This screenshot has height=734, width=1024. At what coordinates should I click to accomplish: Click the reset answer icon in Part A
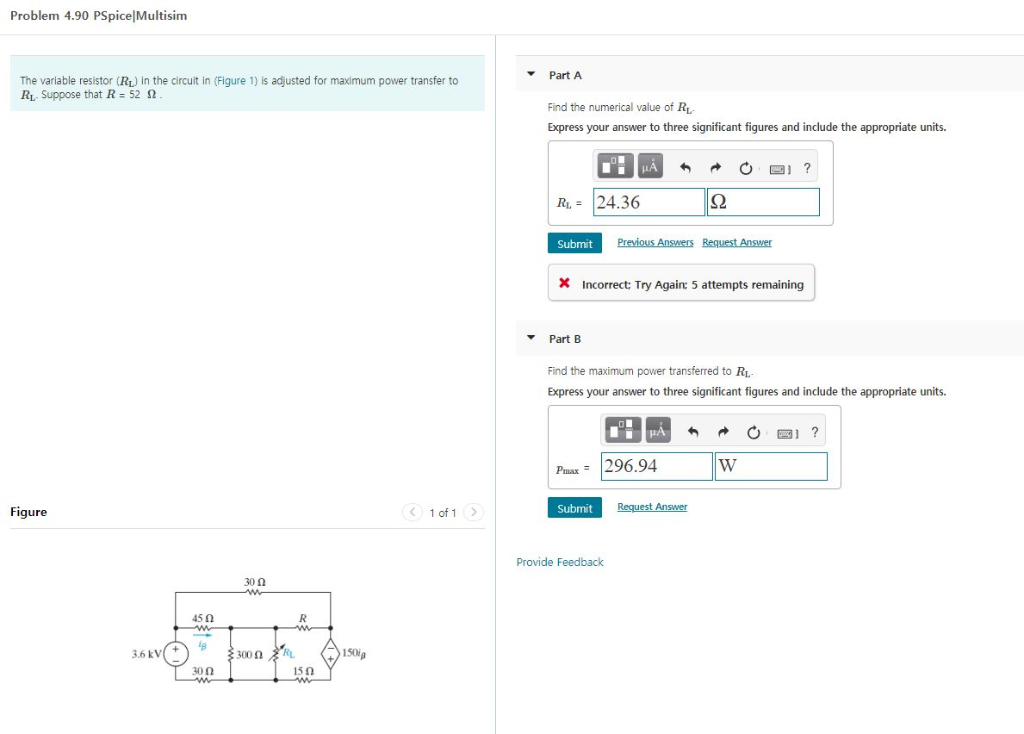coord(745,167)
